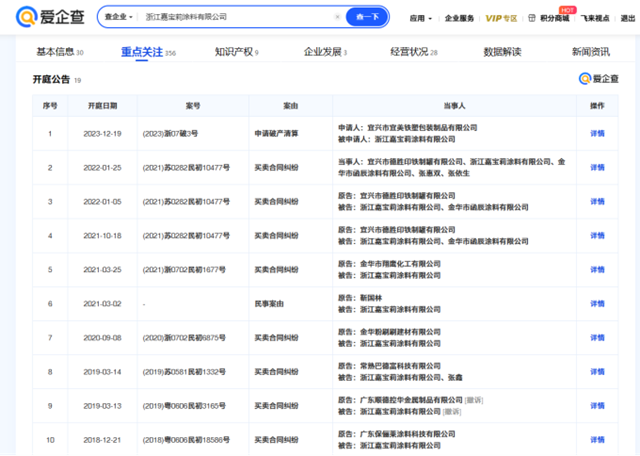Click the 开庭公告 section heading
The height and width of the screenshot is (456, 640).
pos(51,79)
